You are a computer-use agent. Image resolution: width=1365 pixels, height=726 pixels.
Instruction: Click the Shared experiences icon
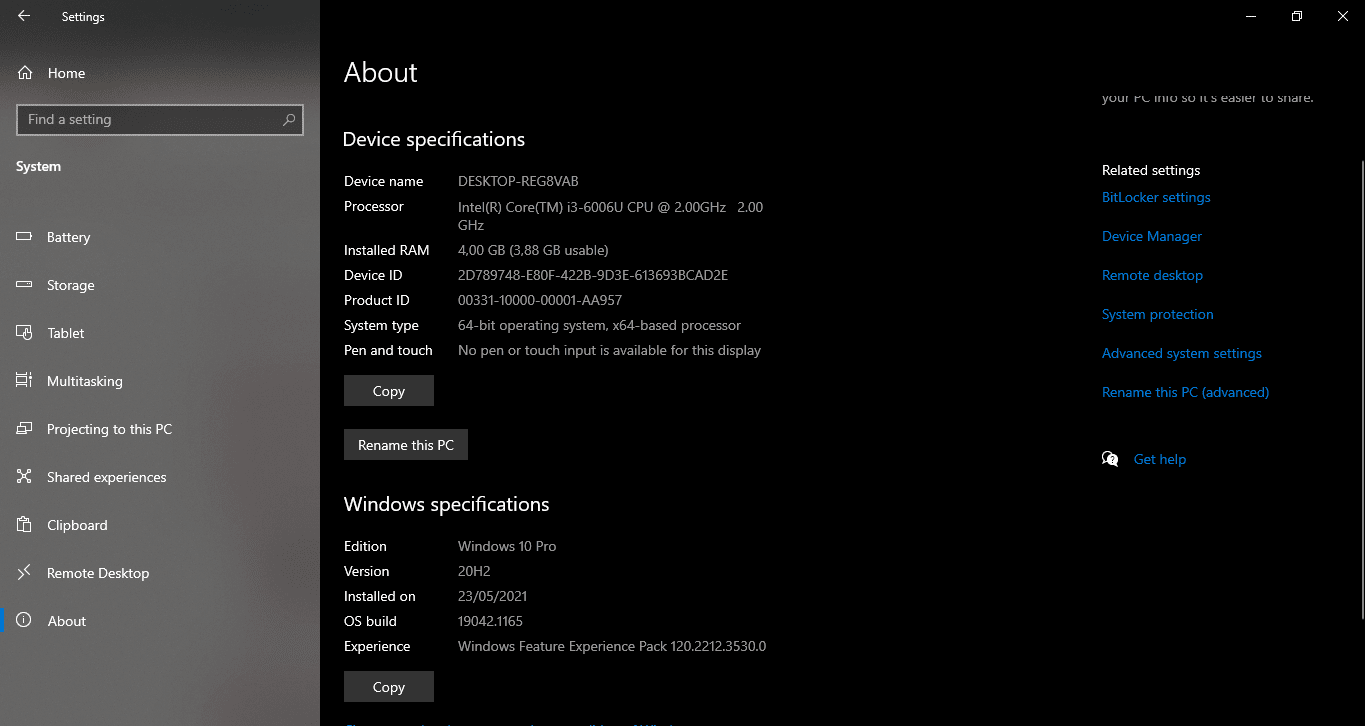tap(25, 477)
